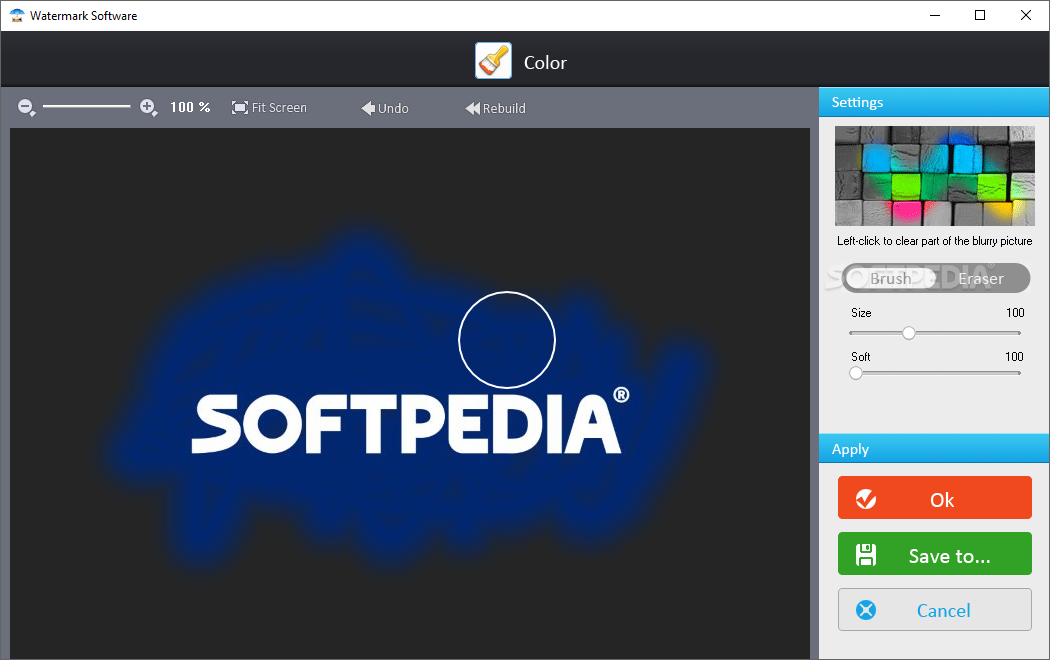The height and width of the screenshot is (660, 1050).
Task: Click the Soft slider handle
Action: click(856, 374)
